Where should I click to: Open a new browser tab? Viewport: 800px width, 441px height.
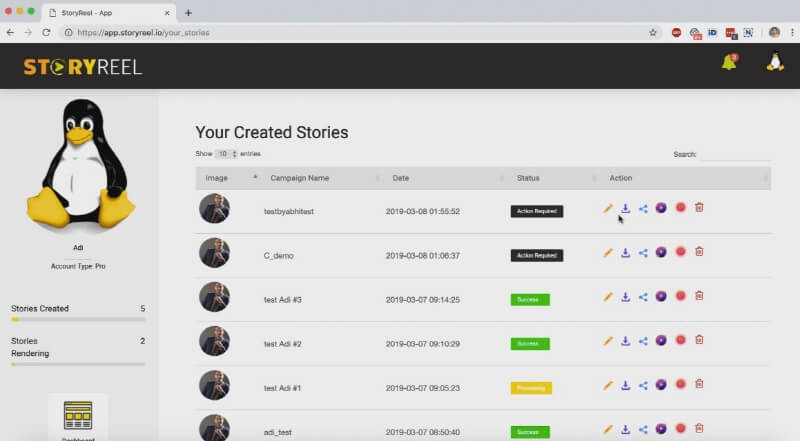pos(188,13)
